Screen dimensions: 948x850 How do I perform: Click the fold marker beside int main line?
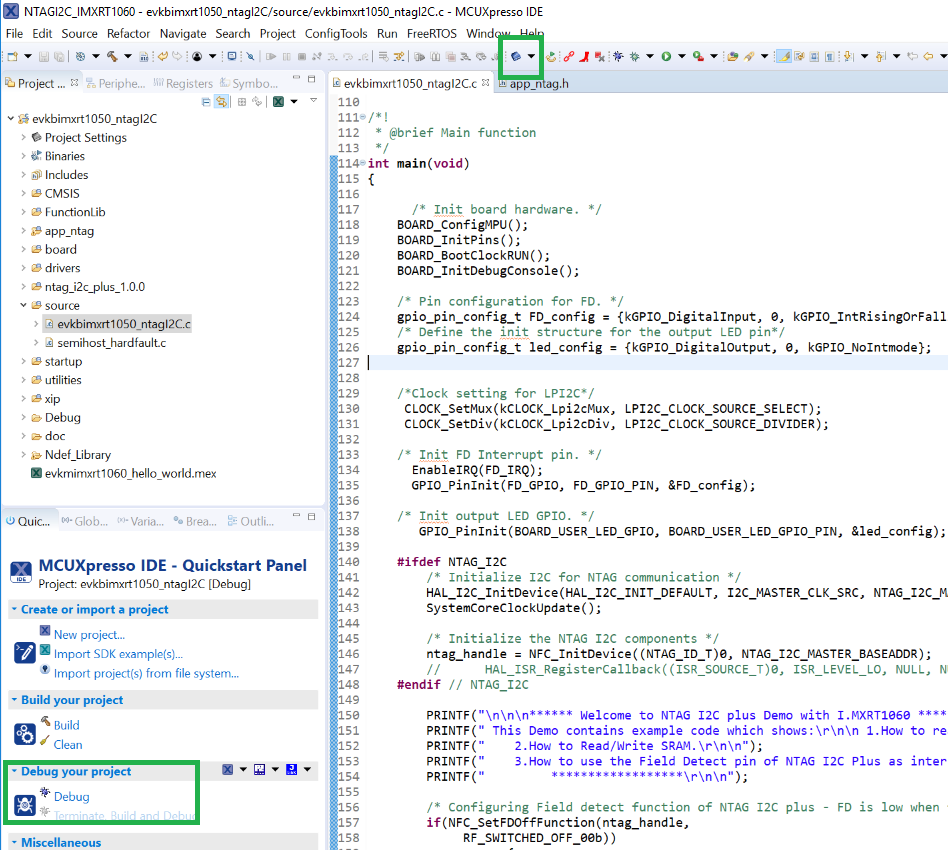363,163
